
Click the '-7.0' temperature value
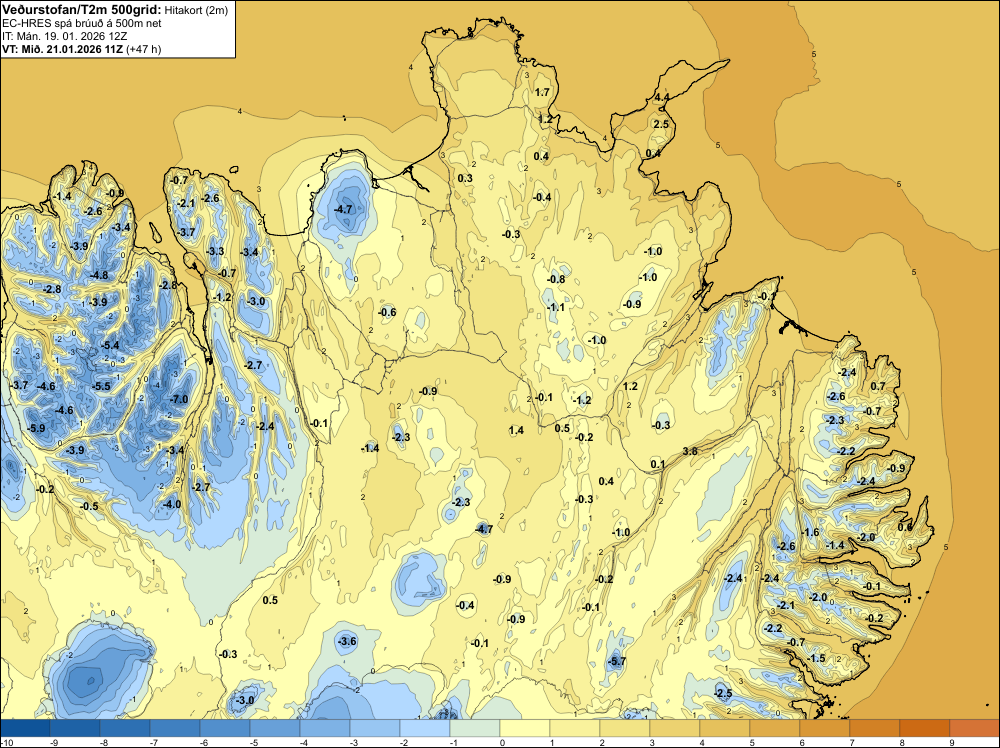click(x=179, y=399)
